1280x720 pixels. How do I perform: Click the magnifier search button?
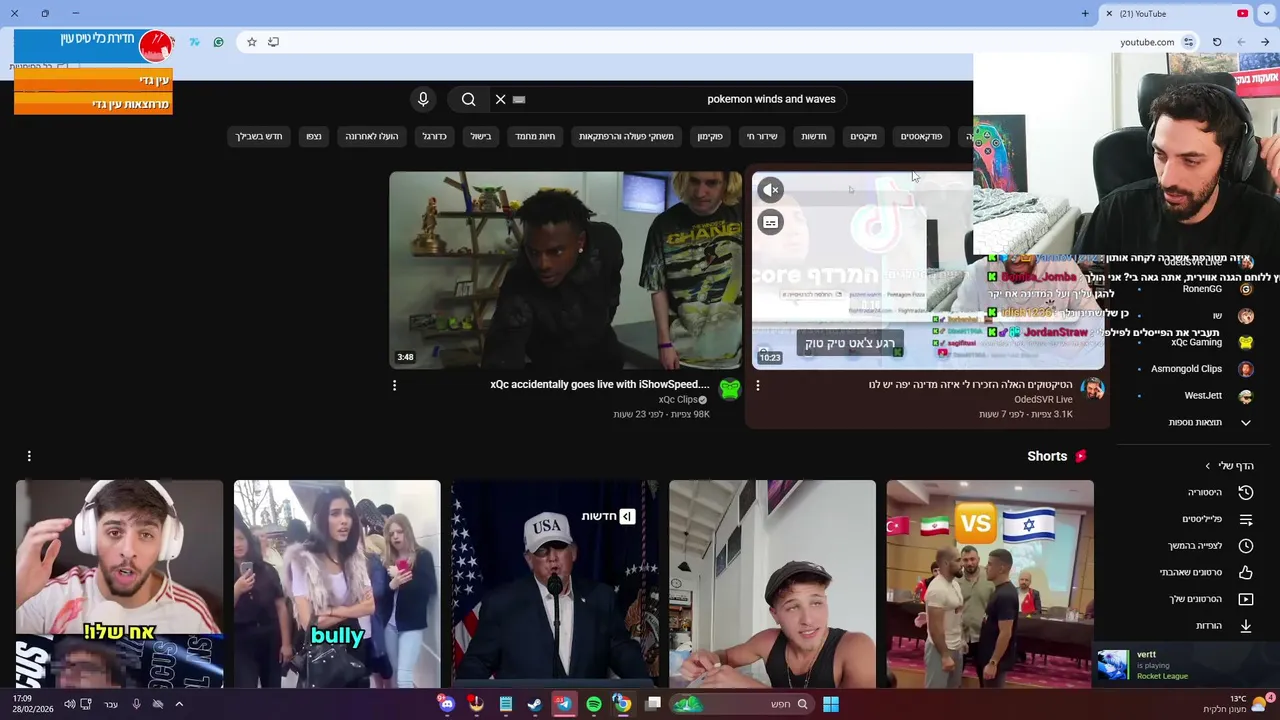468,99
